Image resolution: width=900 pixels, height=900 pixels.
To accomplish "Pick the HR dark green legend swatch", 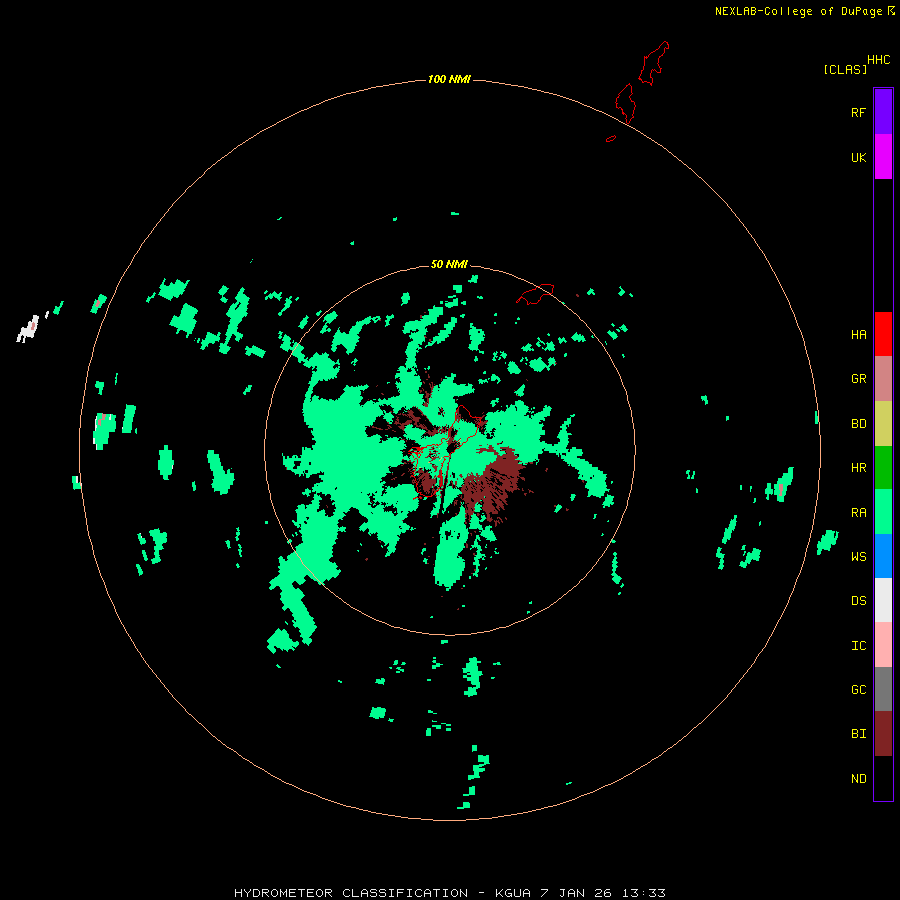I will tap(883, 468).
